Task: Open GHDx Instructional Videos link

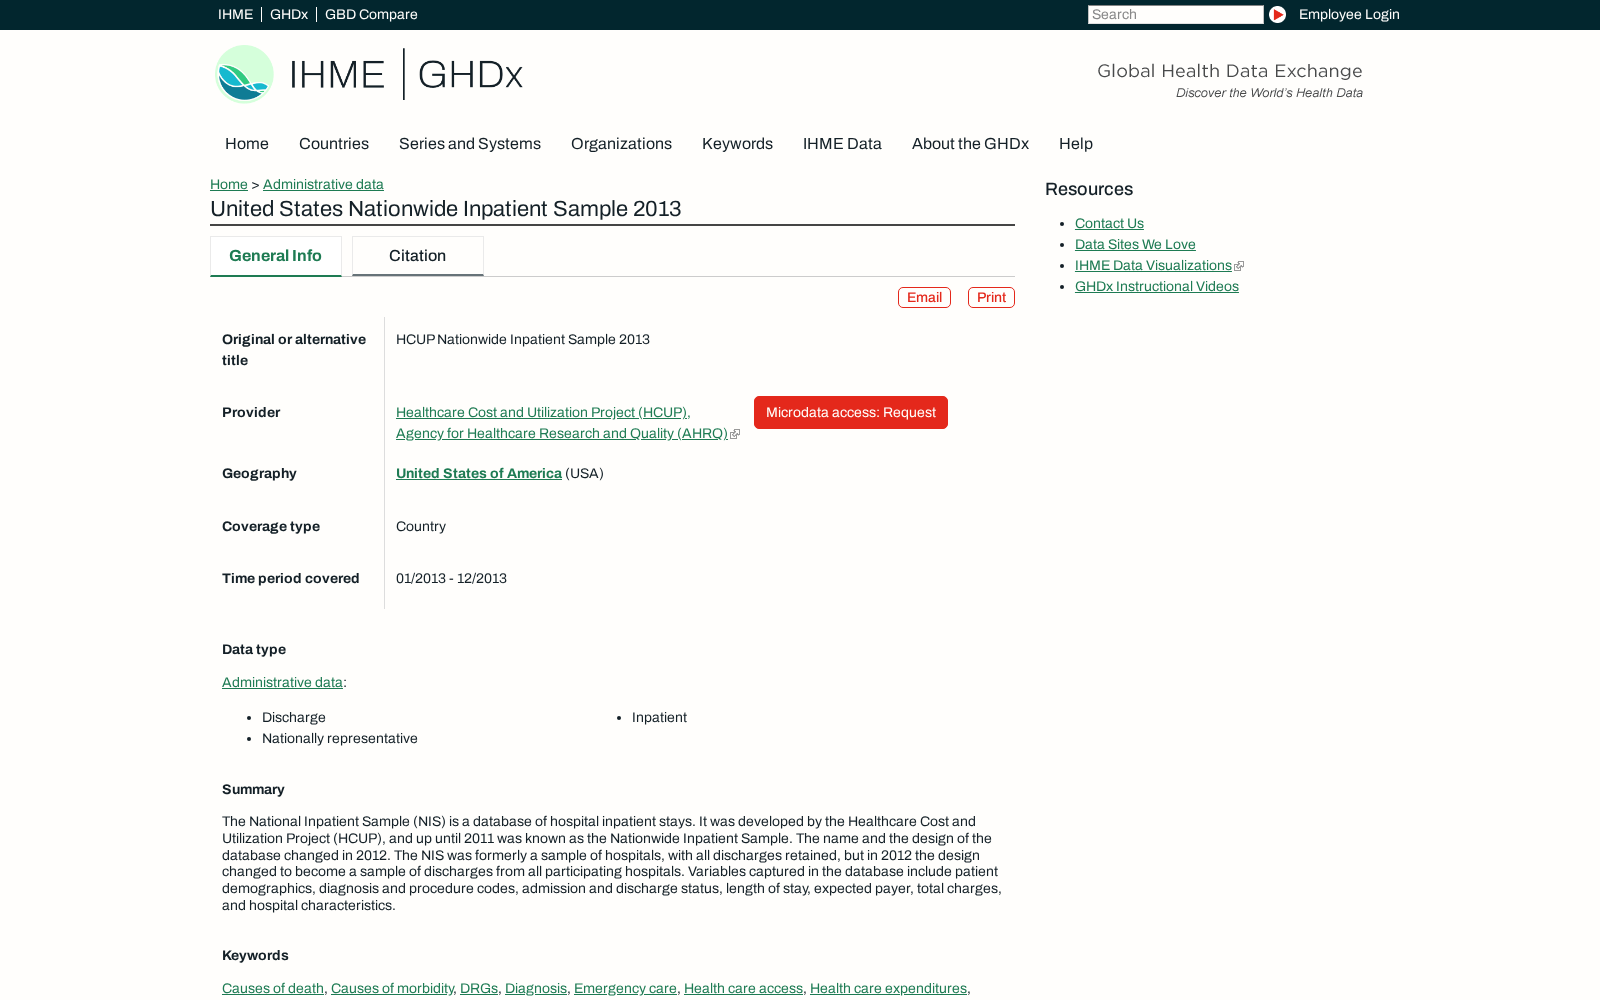Action: pyautogui.click(x=1157, y=286)
